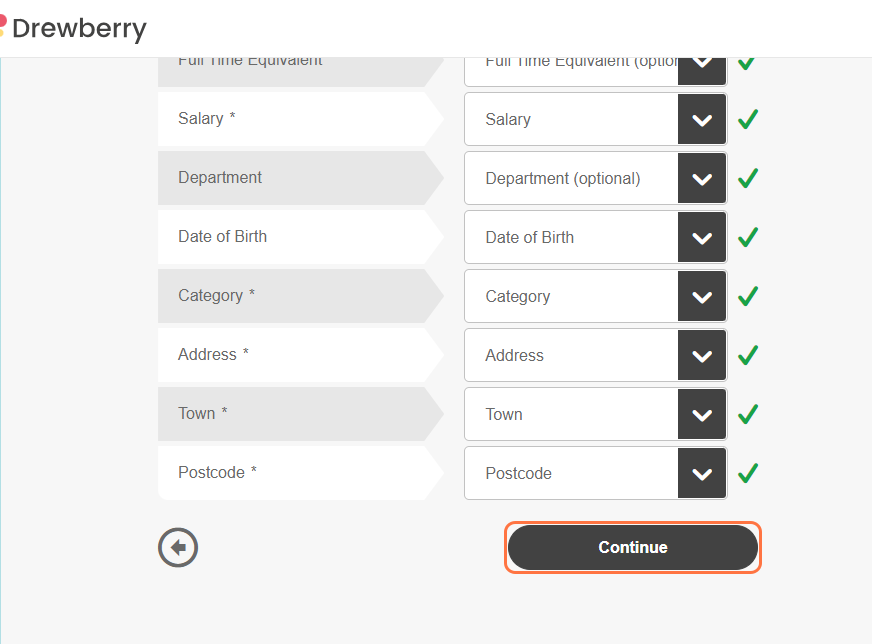Click the green checkmark beside Salary
Image resolution: width=872 pixels, height=644 pixels.
[x=747, y=119]
